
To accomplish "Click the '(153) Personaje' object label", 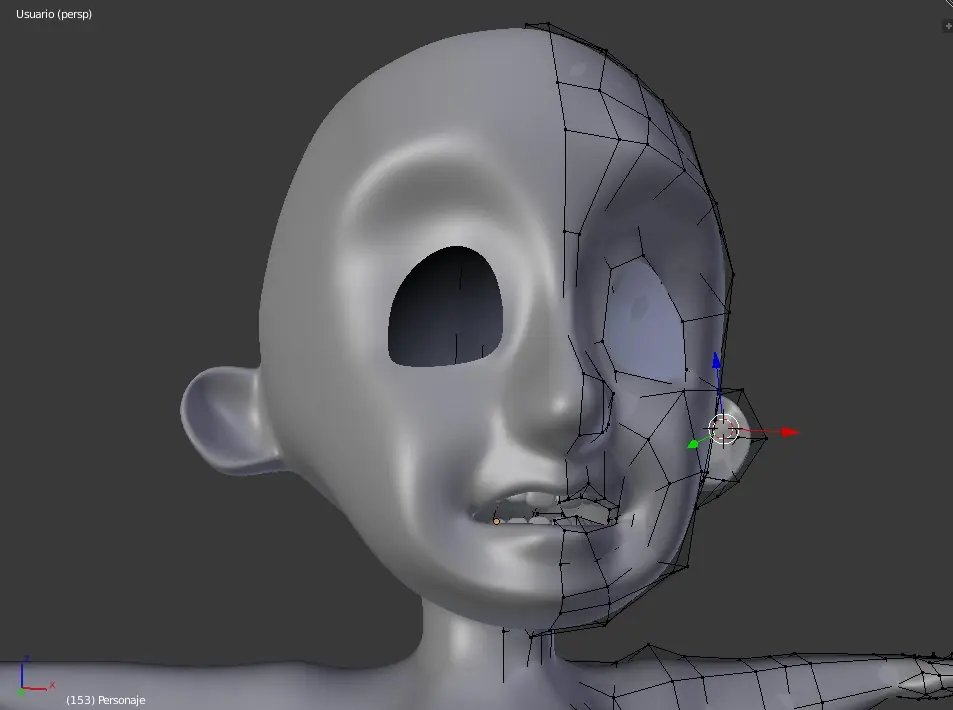I will pyautogui.click(x=105, y=700).
